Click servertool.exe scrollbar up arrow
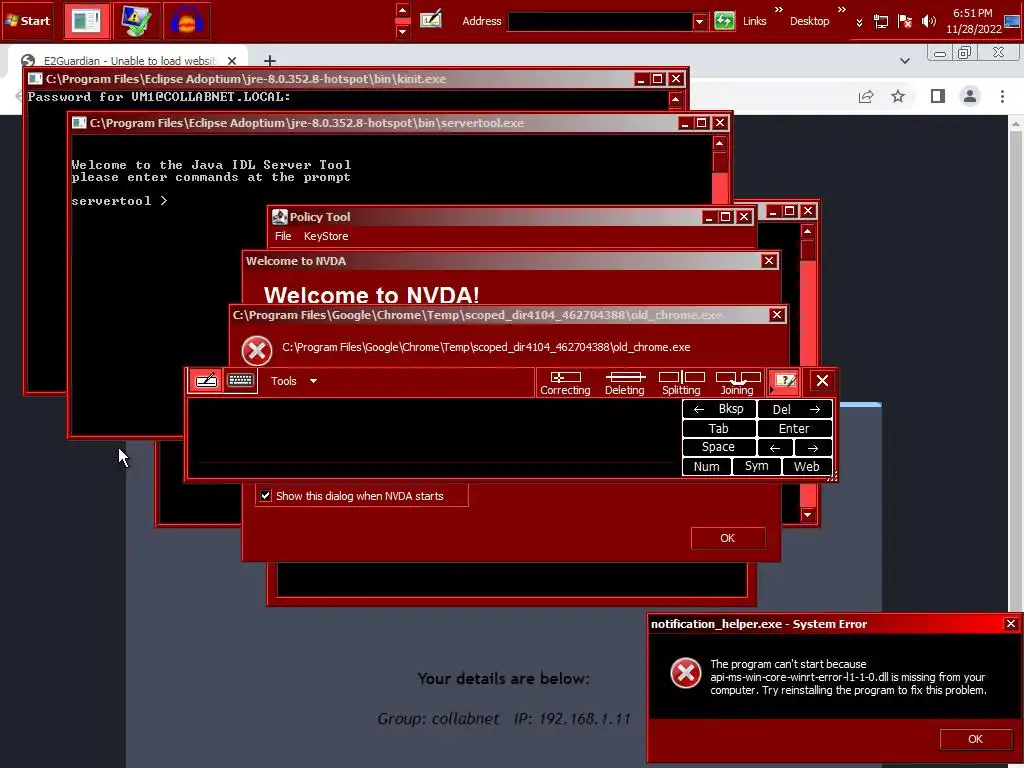The width and height of the screenshot is (1024, 768). pos(720,143)
